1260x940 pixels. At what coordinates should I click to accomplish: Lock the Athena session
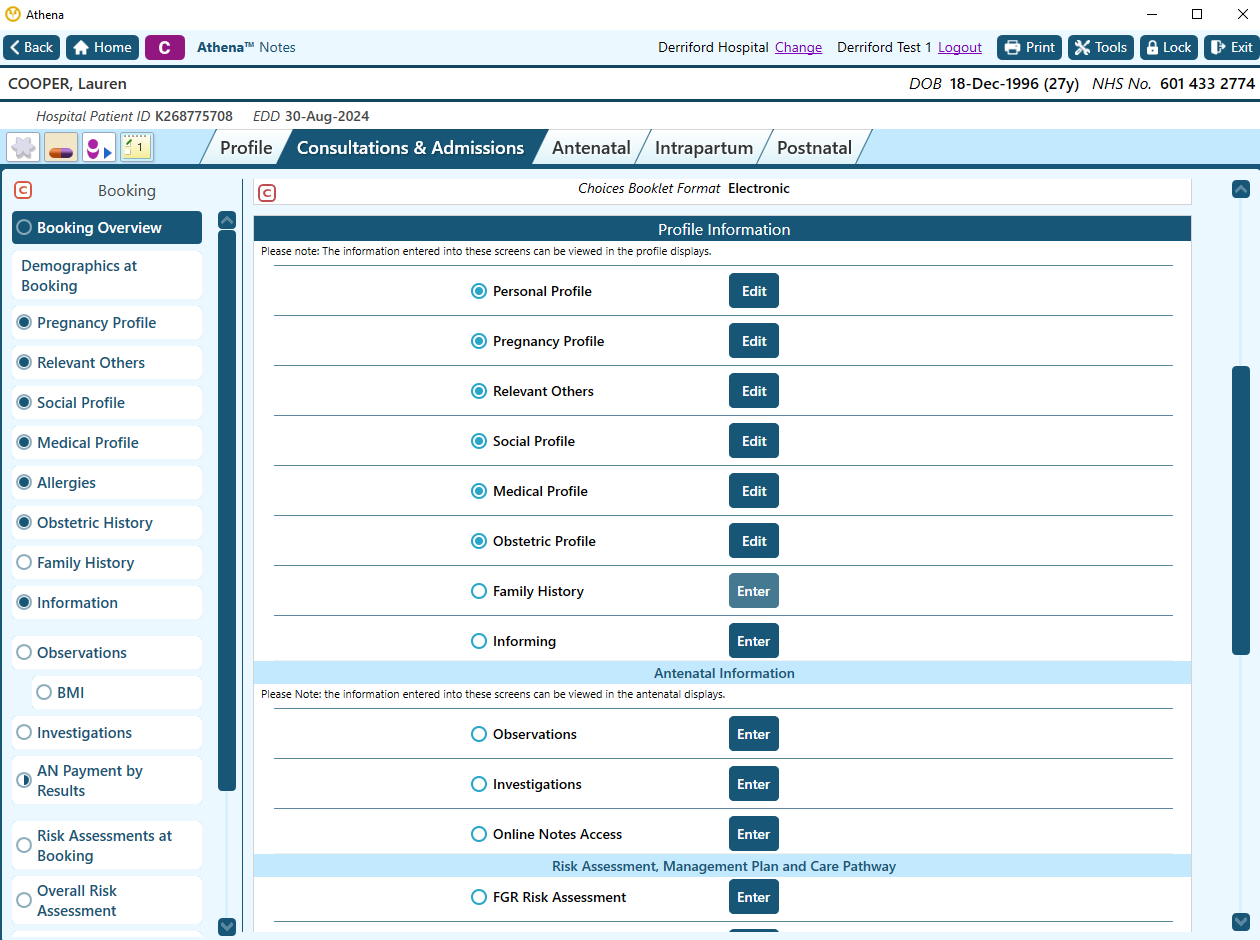(1169, 48)
